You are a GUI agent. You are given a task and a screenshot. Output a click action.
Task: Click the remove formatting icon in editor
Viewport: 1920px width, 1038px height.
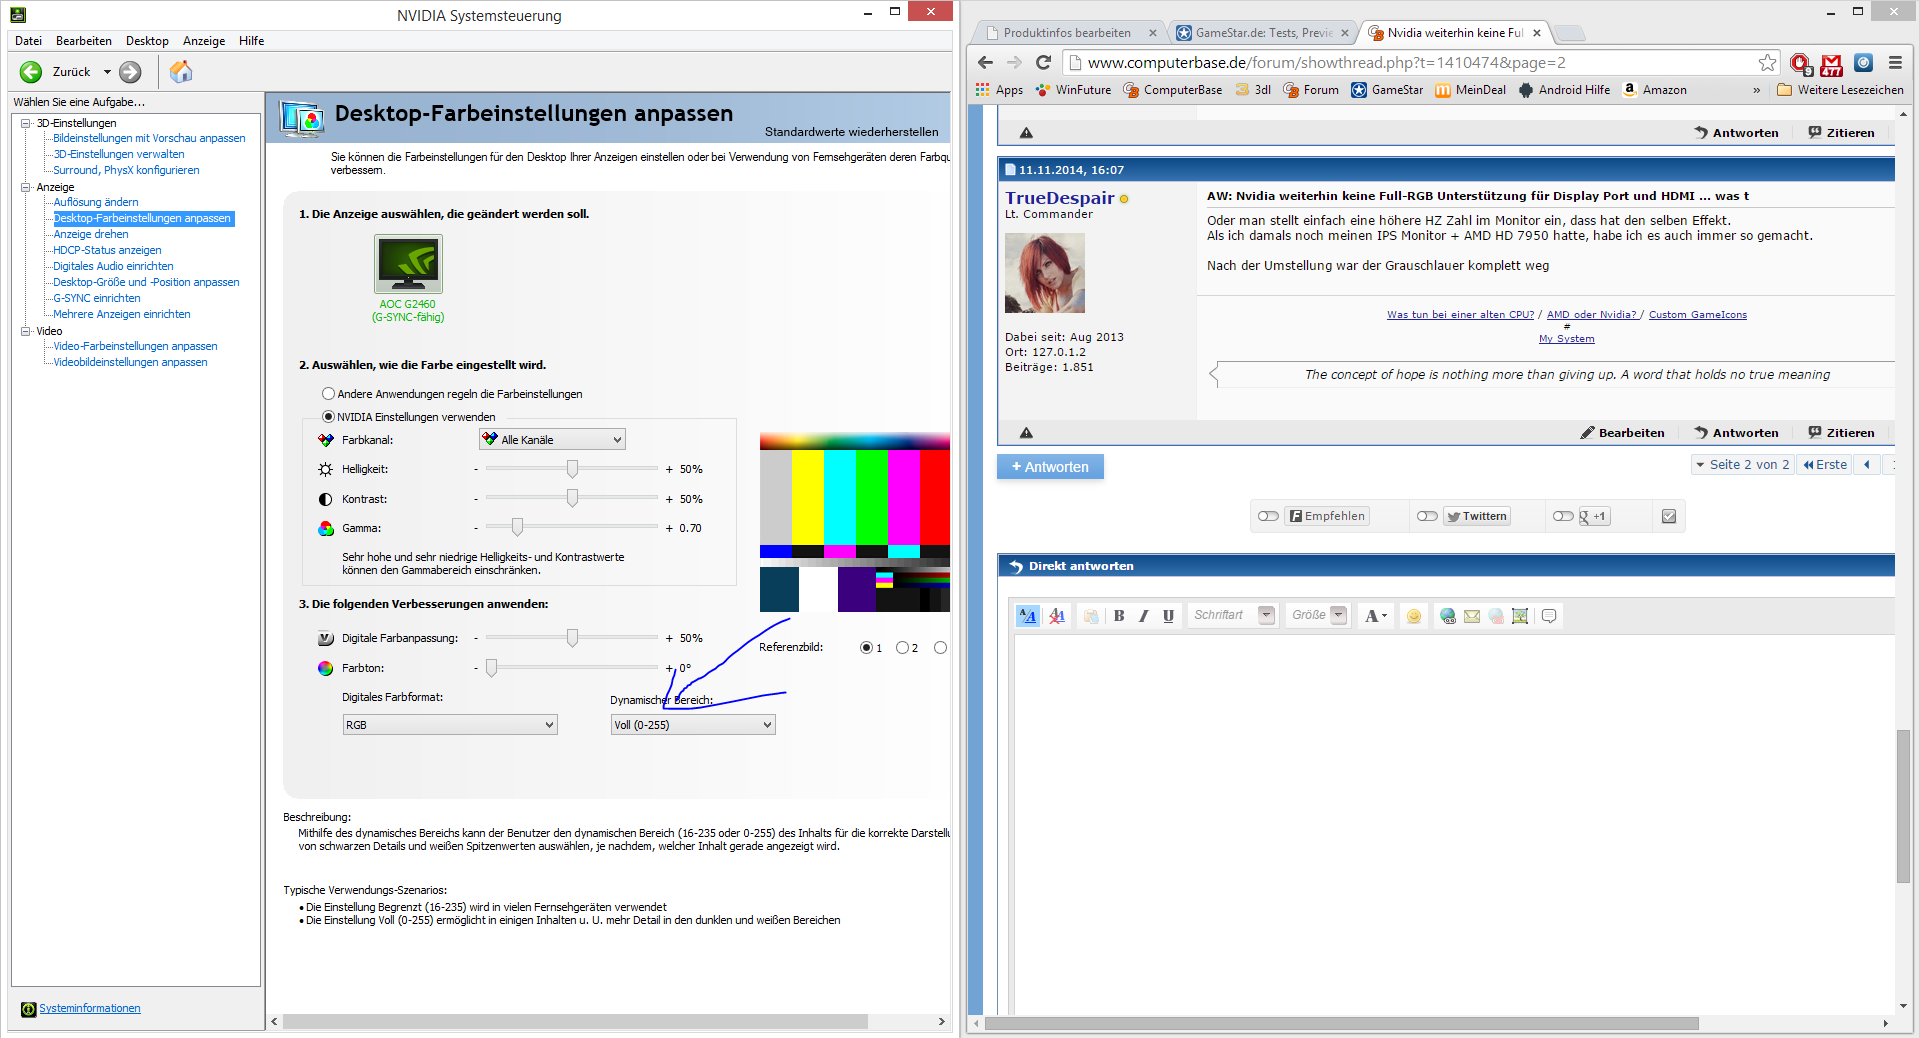(x=1057, y=616)
